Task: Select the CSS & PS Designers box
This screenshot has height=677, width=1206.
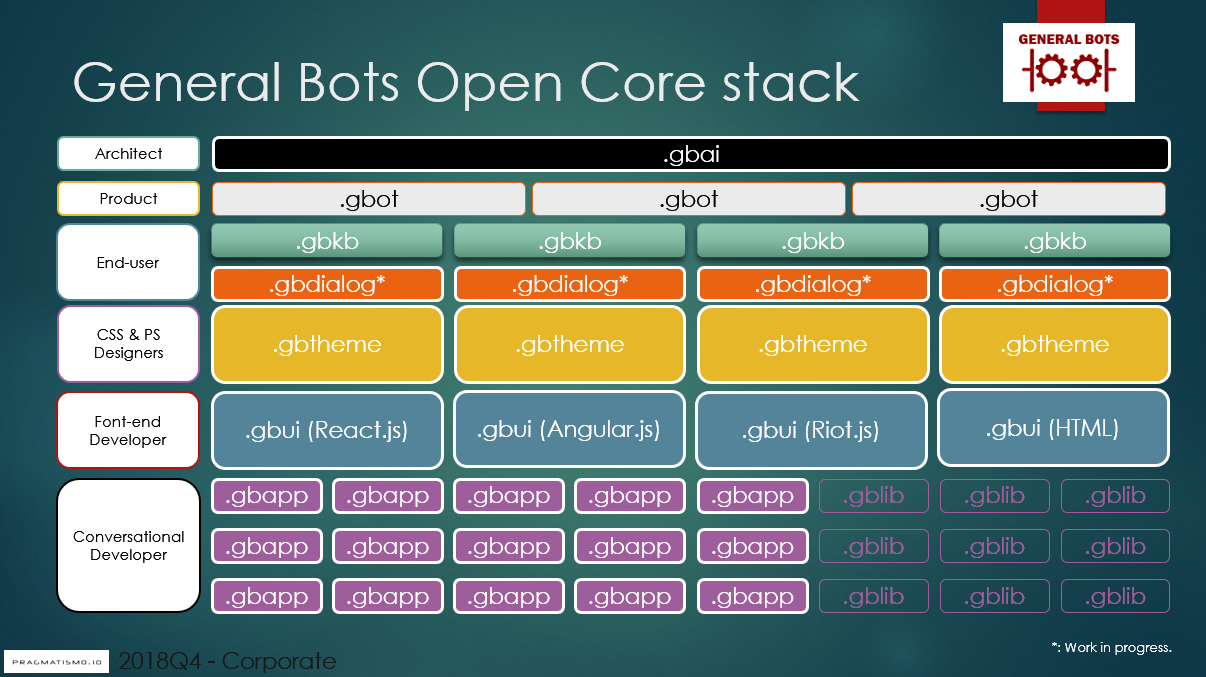Action: pyautogui.click(x=128, y=344)
